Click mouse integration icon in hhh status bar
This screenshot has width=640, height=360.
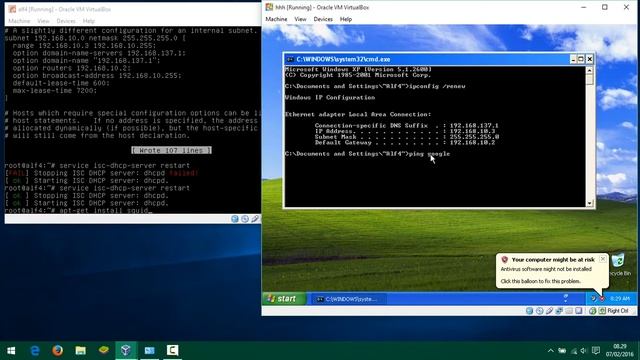point(593,311)
